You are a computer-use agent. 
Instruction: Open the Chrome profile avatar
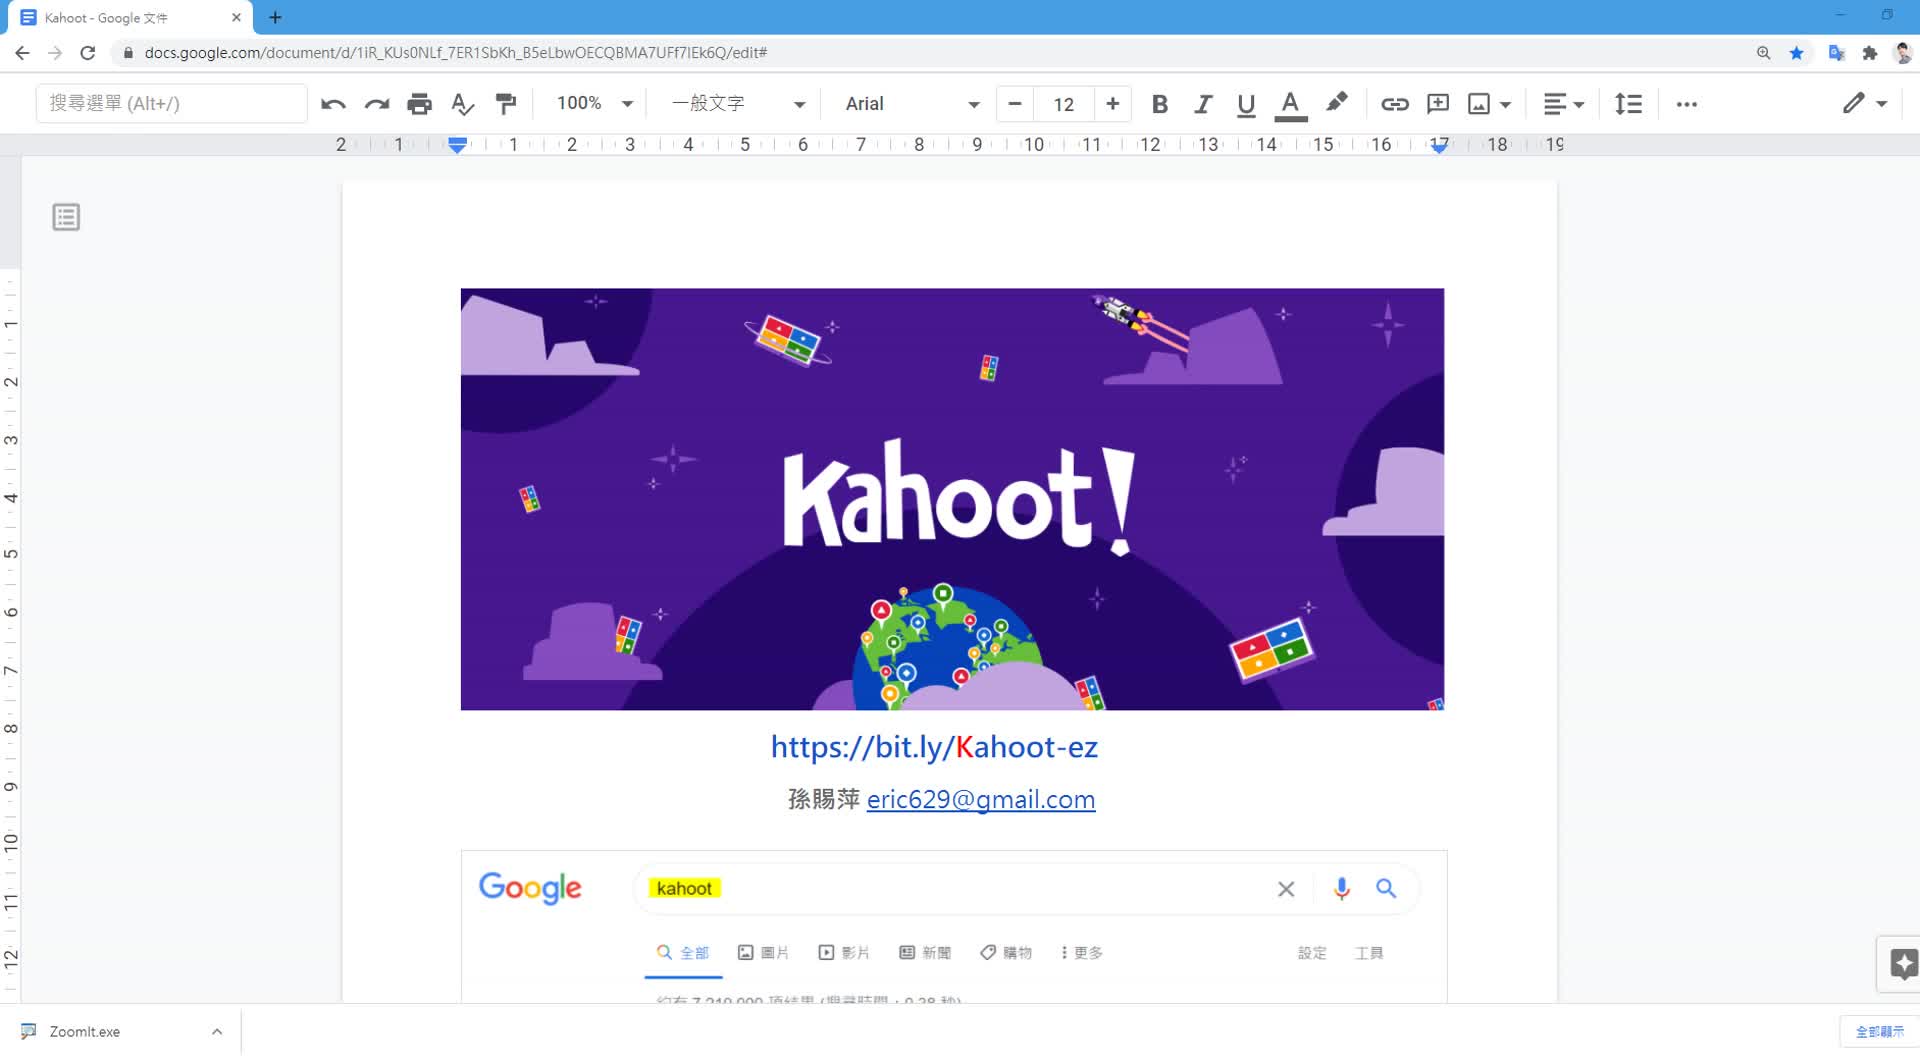click(x=1904, y=53)
